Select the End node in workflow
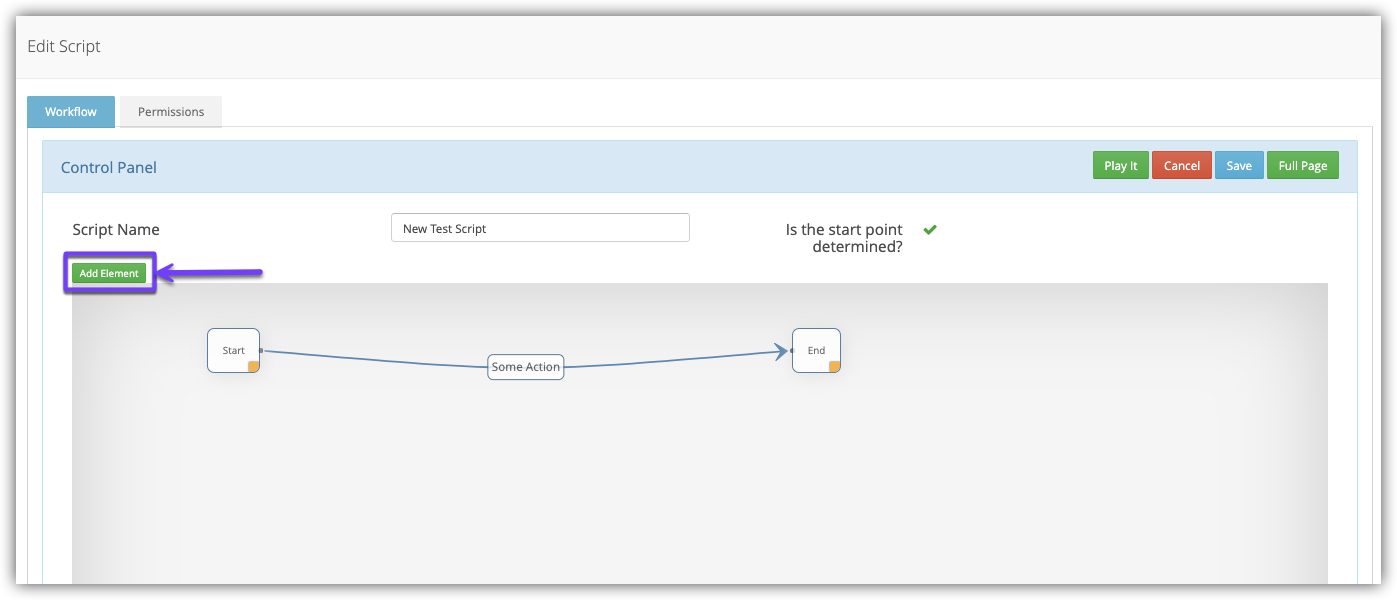Image resolution: width=1397 pixels, height=600 pixels. [815, 350]
